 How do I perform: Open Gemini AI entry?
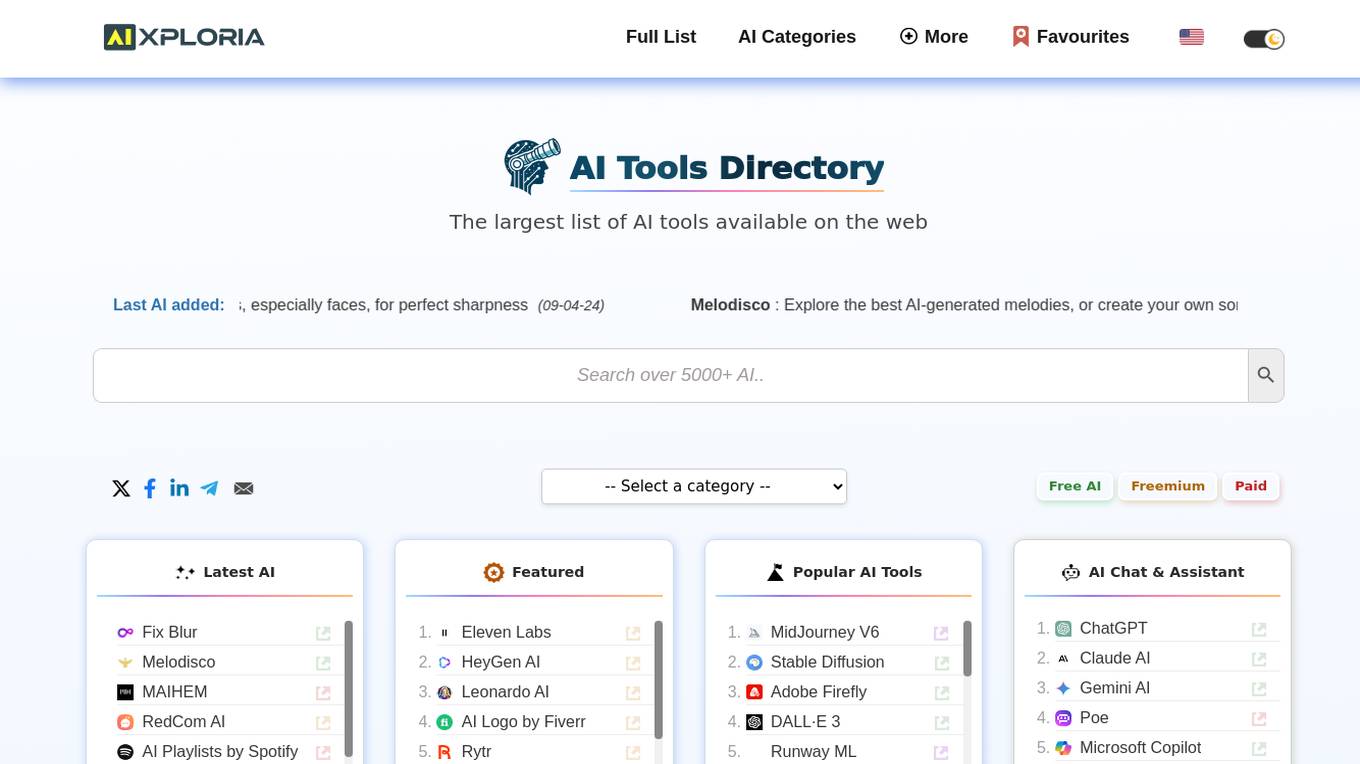point(1115,688)
